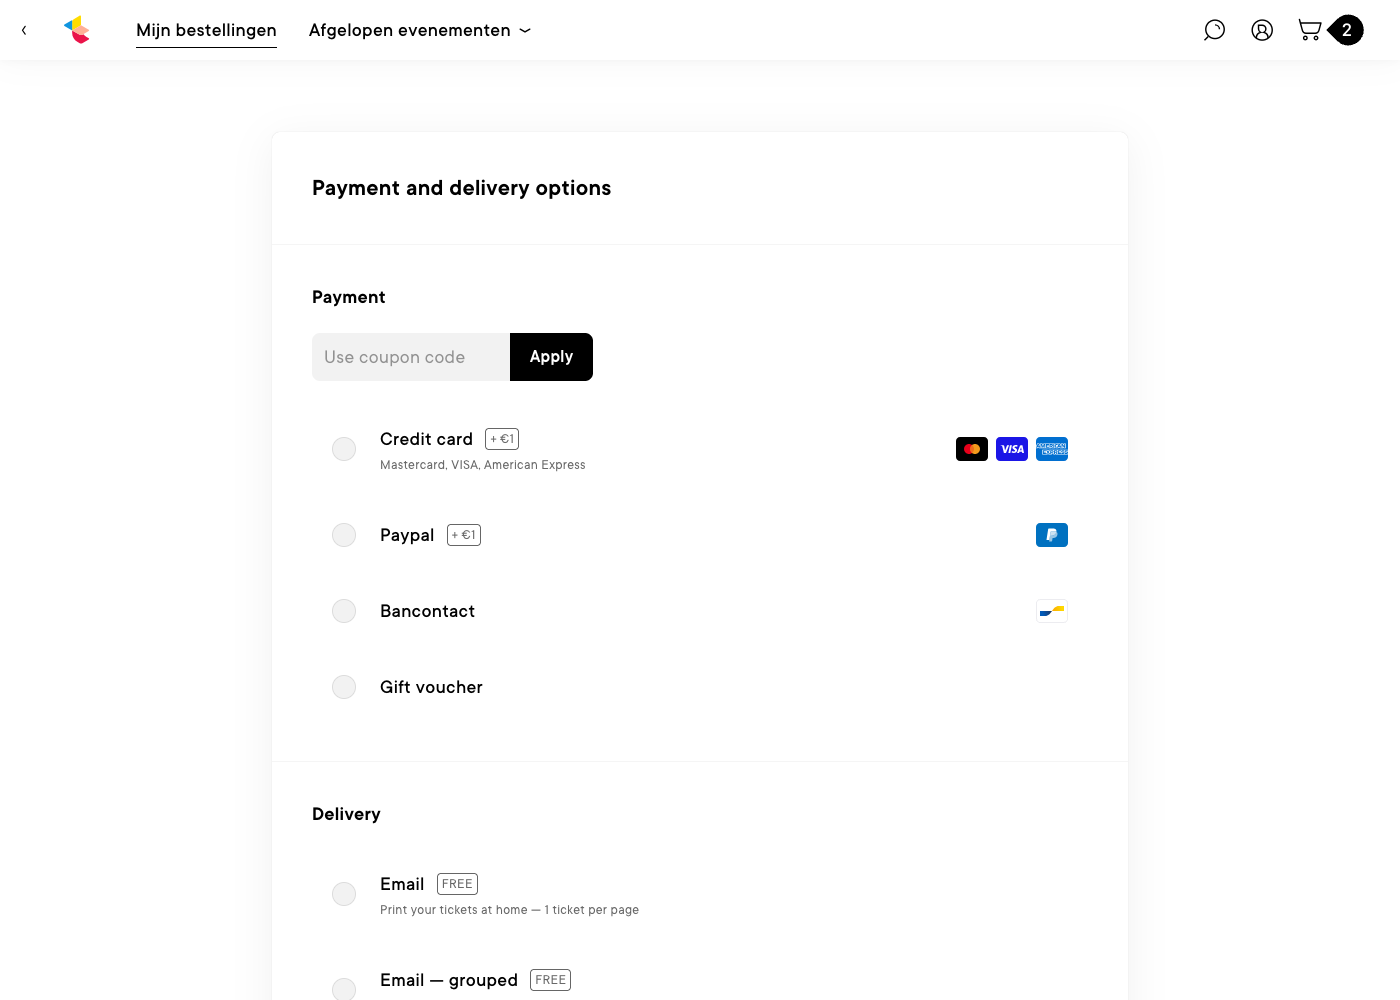Click the Use coupon code field
Screen dimensions: 1400x1000
click(x=411, y=357)
